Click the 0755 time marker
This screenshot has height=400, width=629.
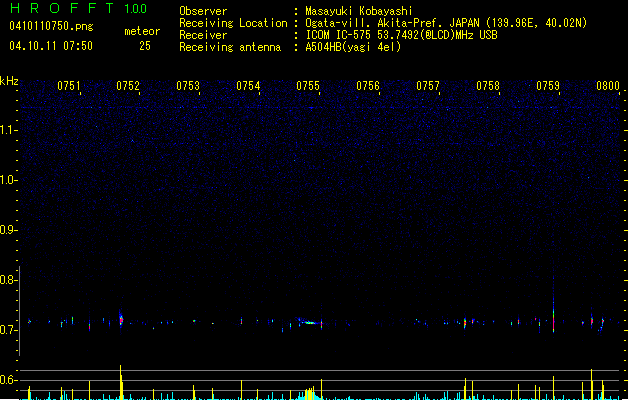(x=308, y=86)
